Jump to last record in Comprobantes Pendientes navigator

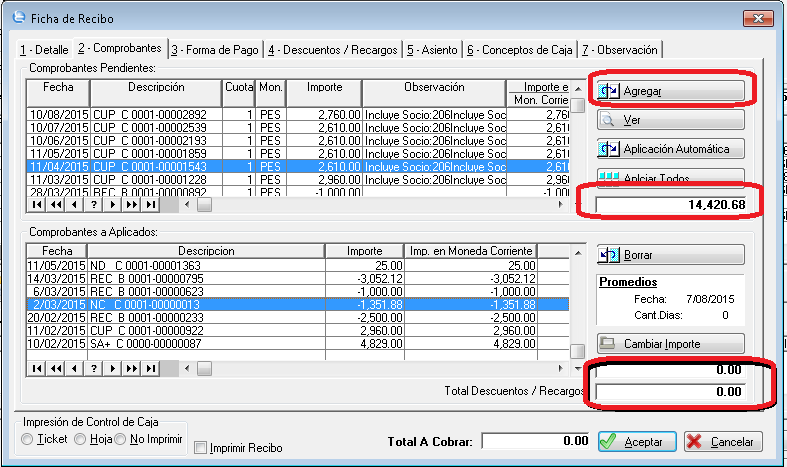point(150,204)
